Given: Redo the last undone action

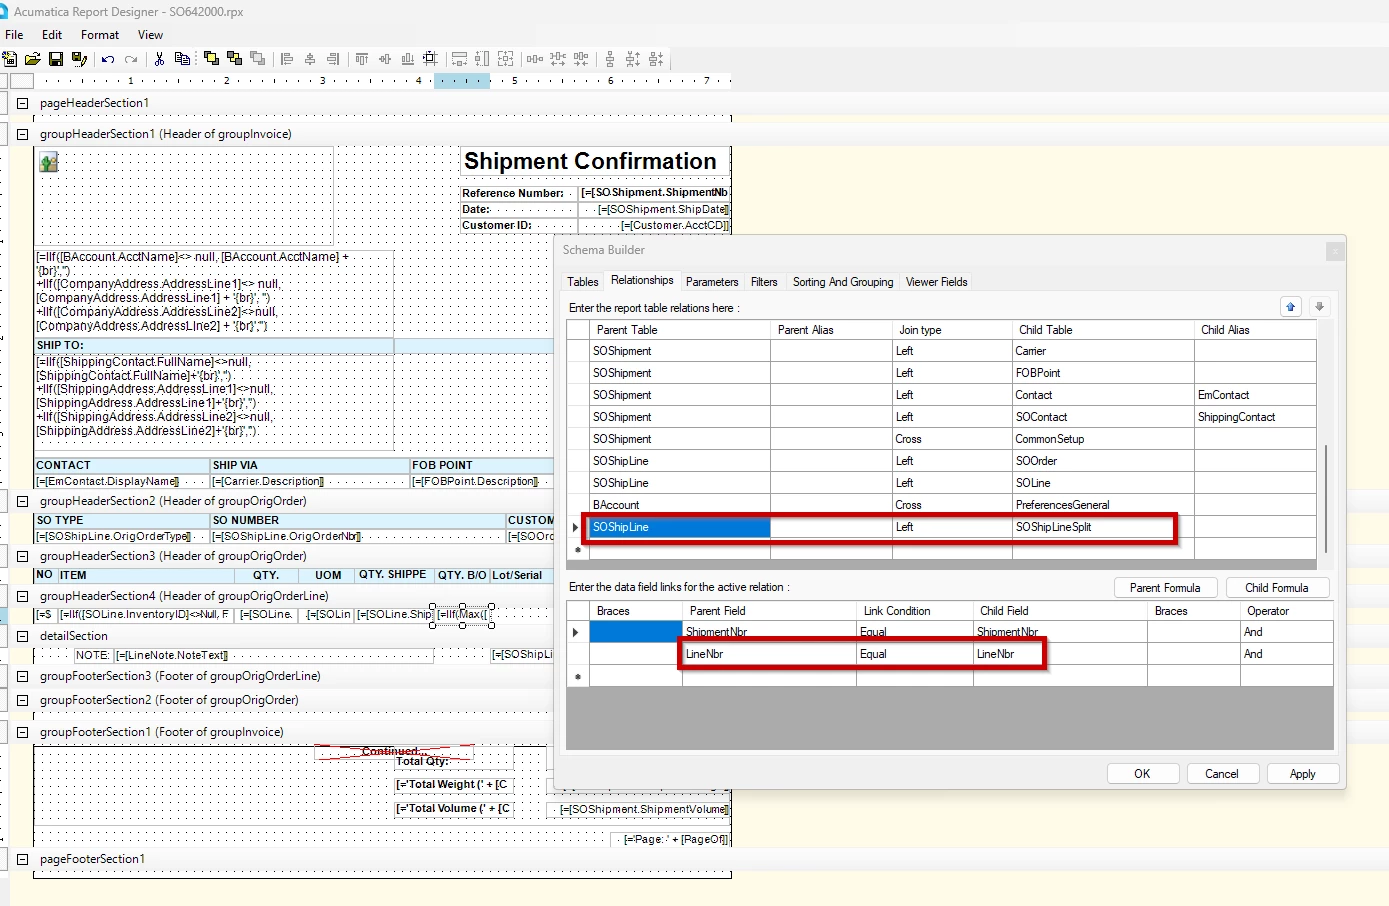Looking at the screenshot, I should pos(131,59).
